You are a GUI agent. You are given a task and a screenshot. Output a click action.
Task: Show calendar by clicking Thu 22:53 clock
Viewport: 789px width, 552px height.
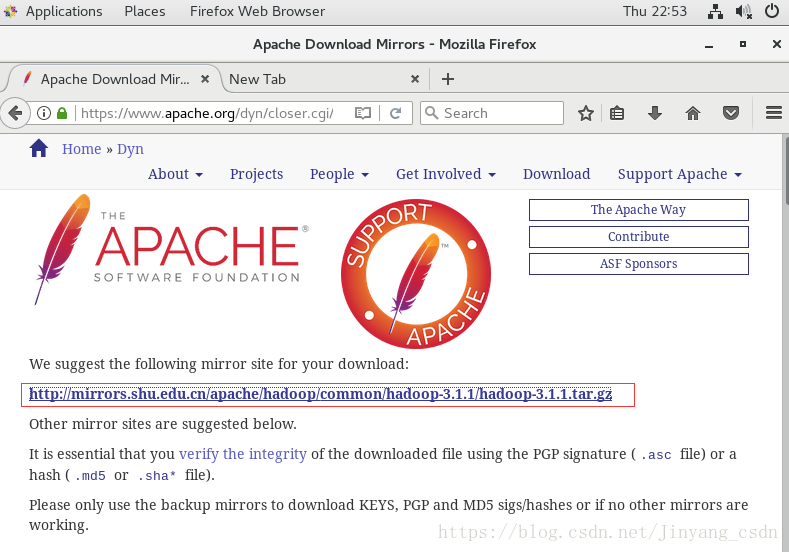coord(655,11)
